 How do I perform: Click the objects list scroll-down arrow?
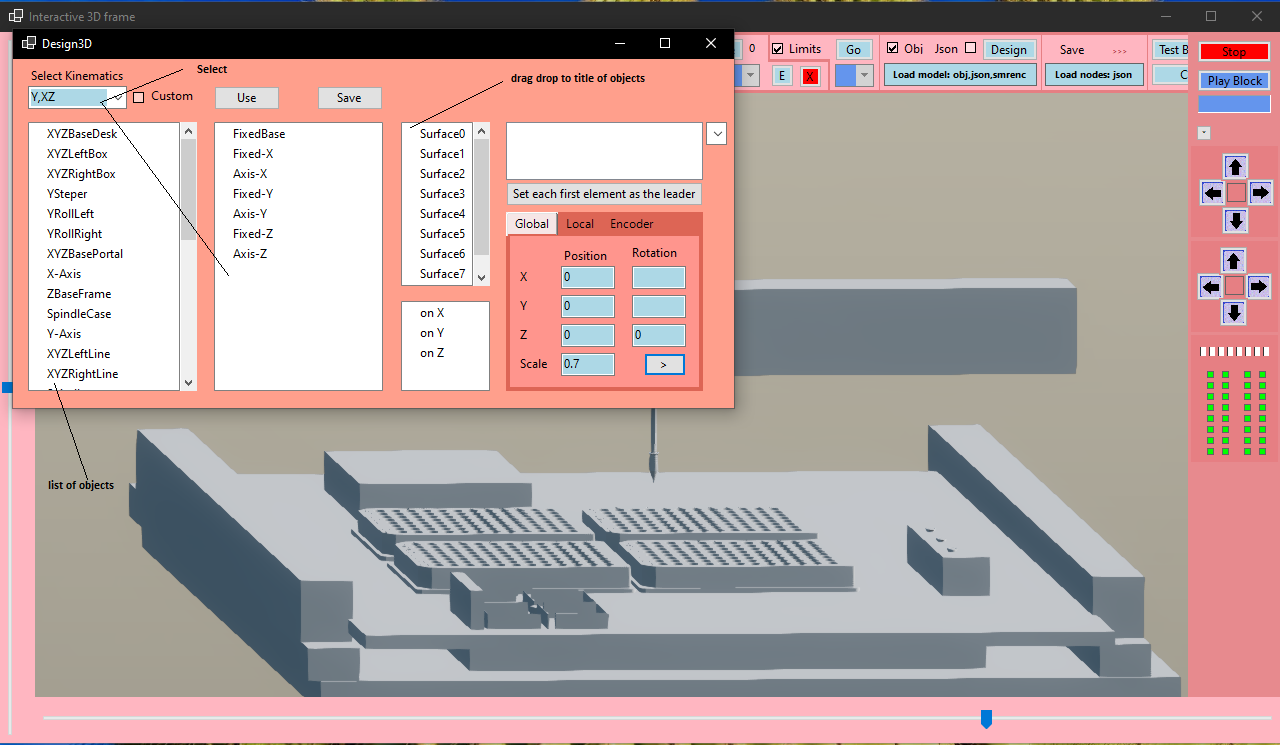point(189,382)
